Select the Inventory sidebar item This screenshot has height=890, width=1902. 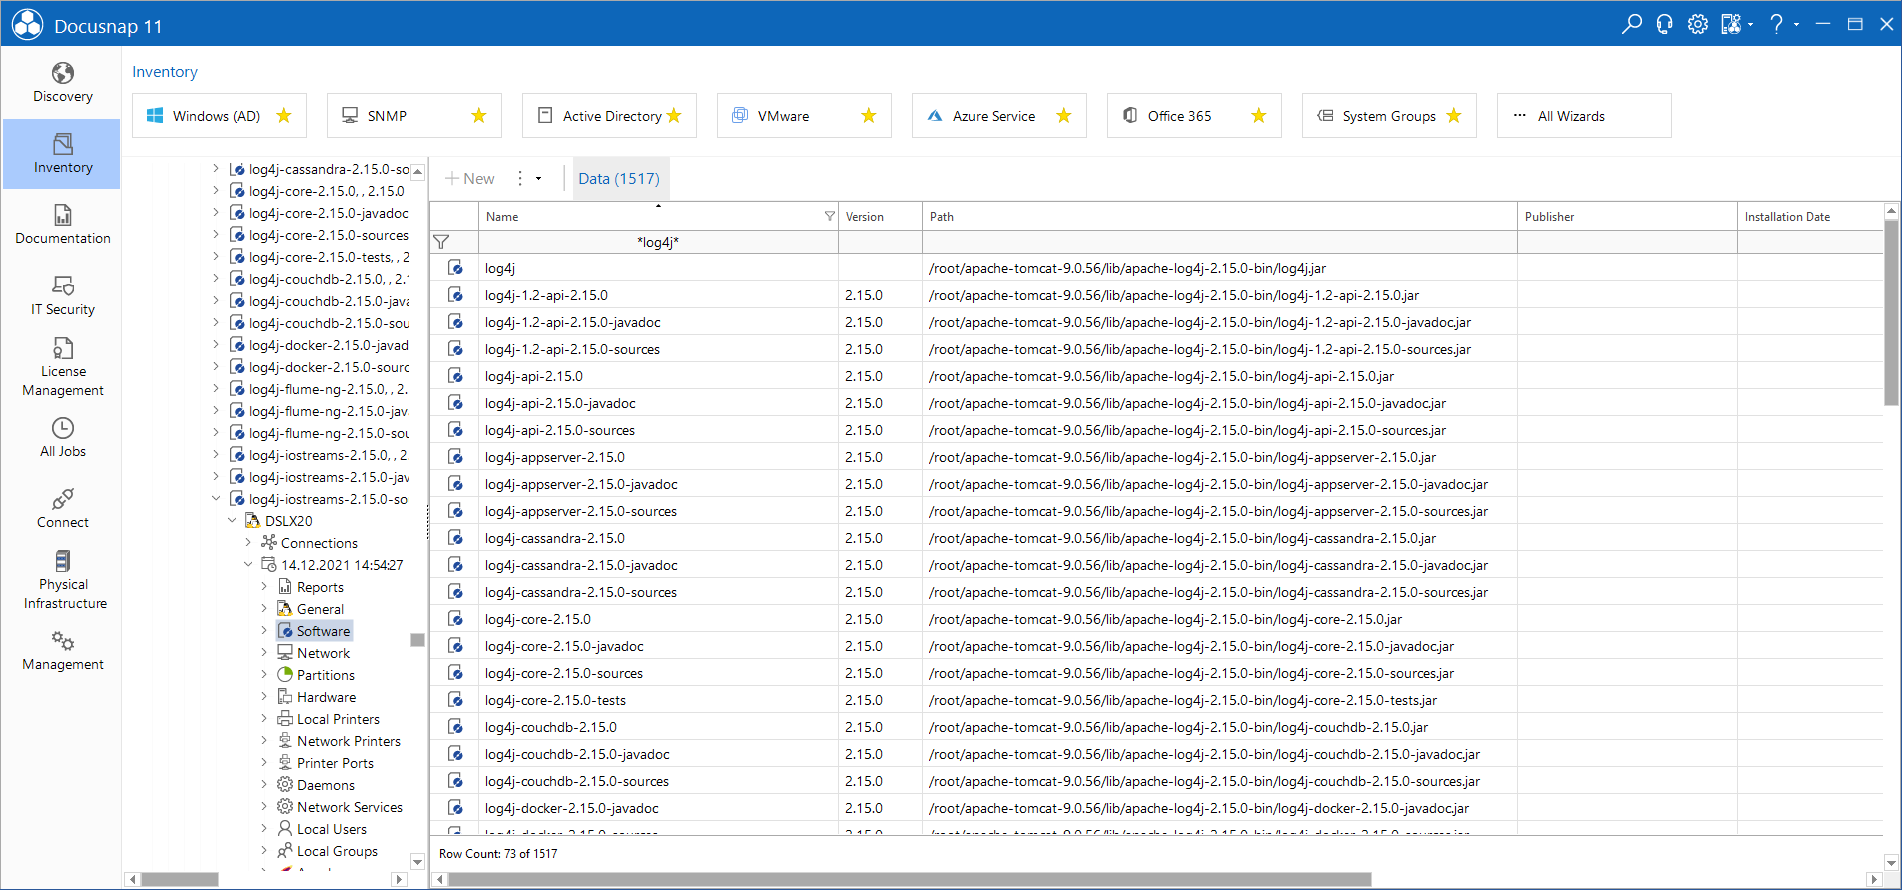point(62,154)
